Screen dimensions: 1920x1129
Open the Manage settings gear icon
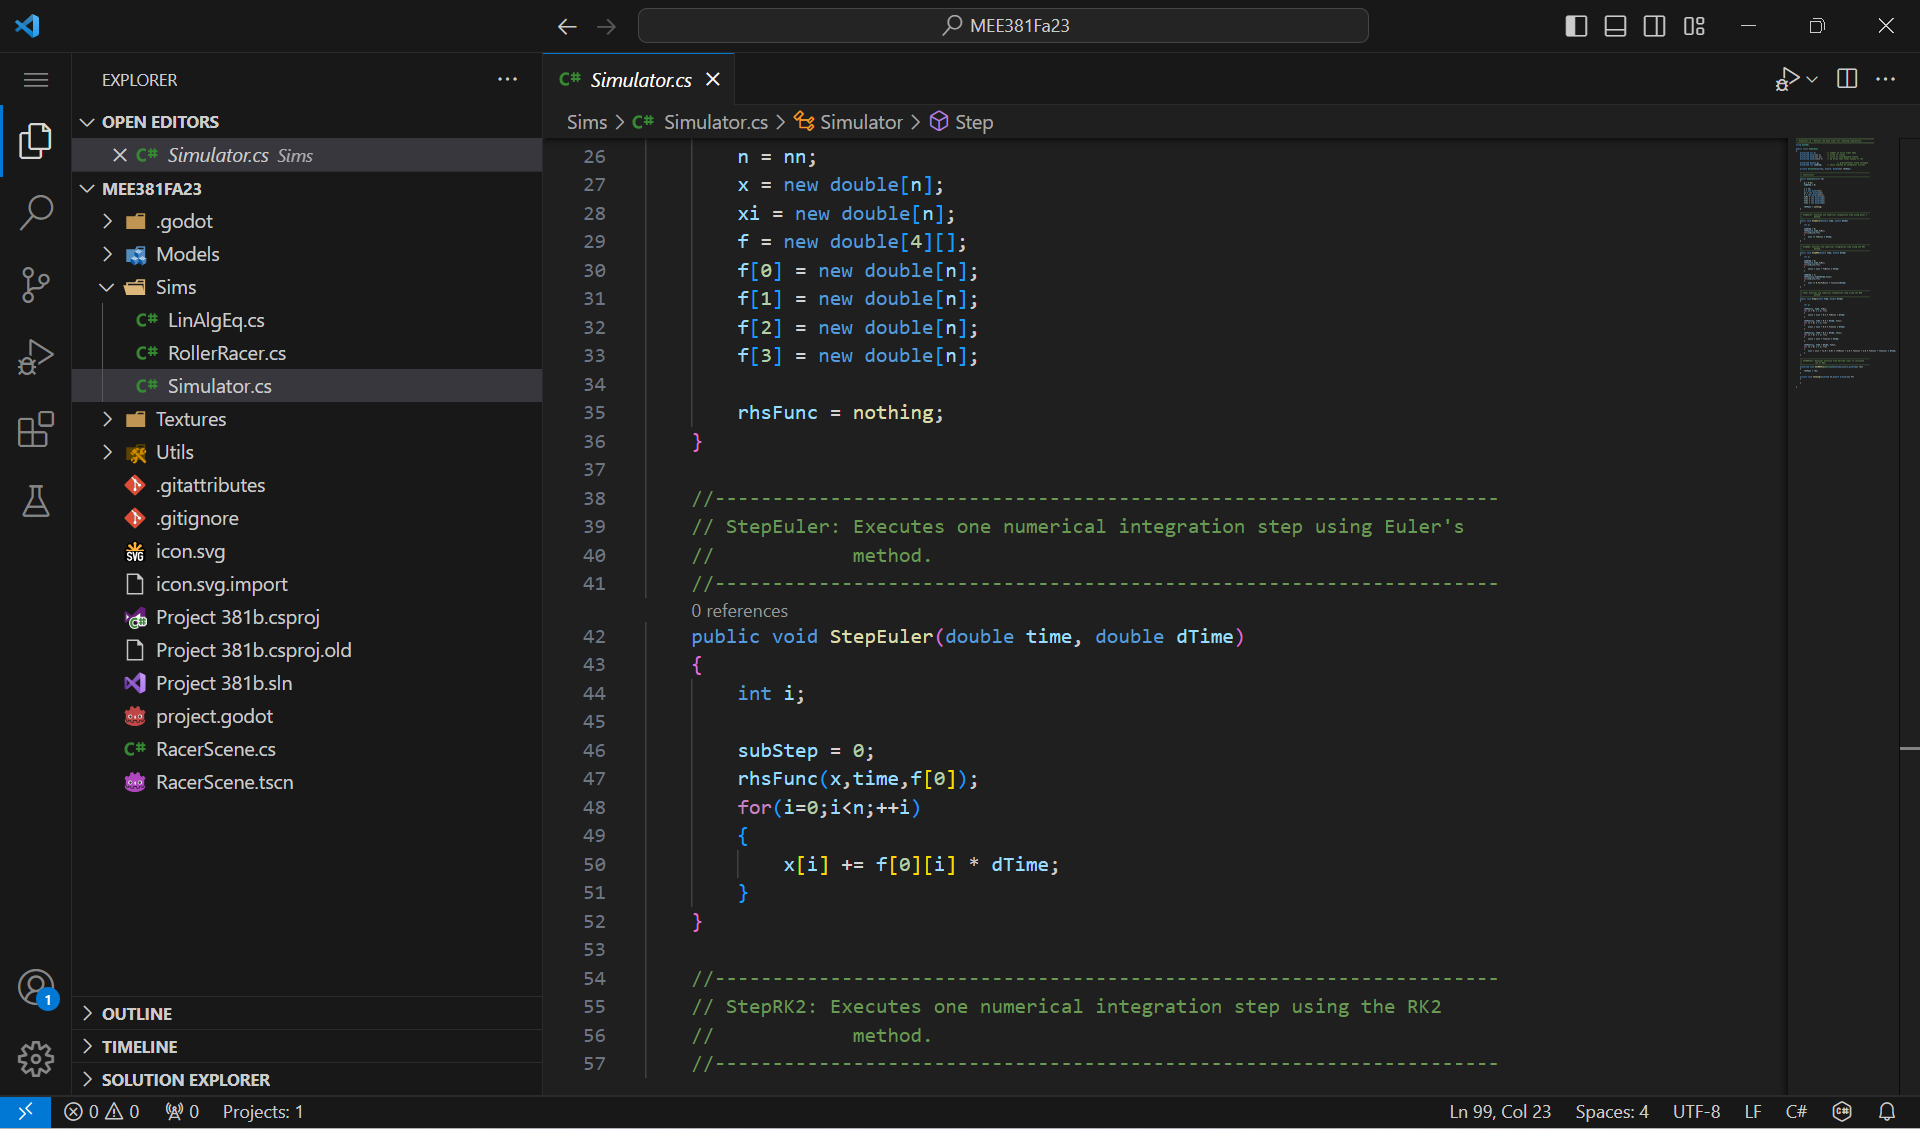[36, 1059]
